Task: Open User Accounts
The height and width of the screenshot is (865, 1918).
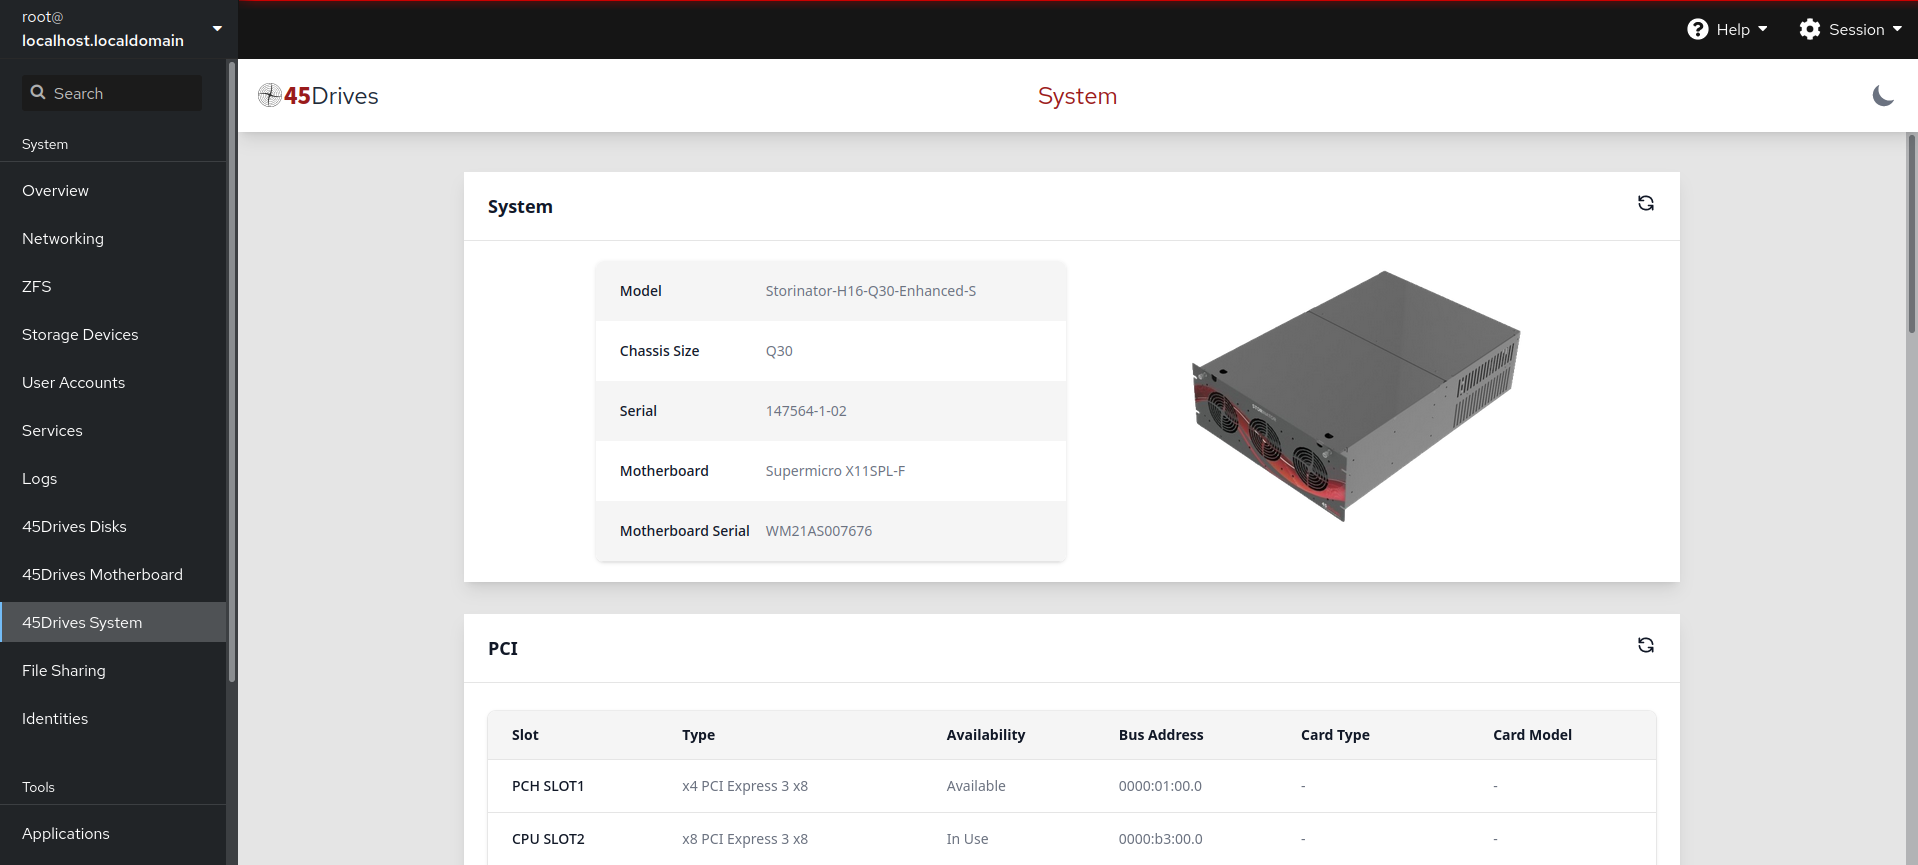Action: [x=113, y=383]
